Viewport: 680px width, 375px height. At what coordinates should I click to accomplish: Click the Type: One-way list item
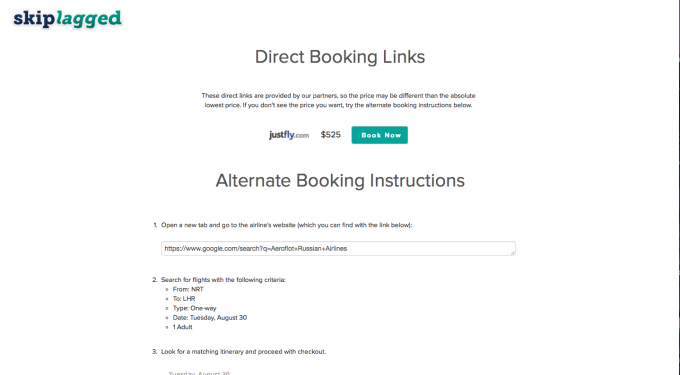(194, 308)
